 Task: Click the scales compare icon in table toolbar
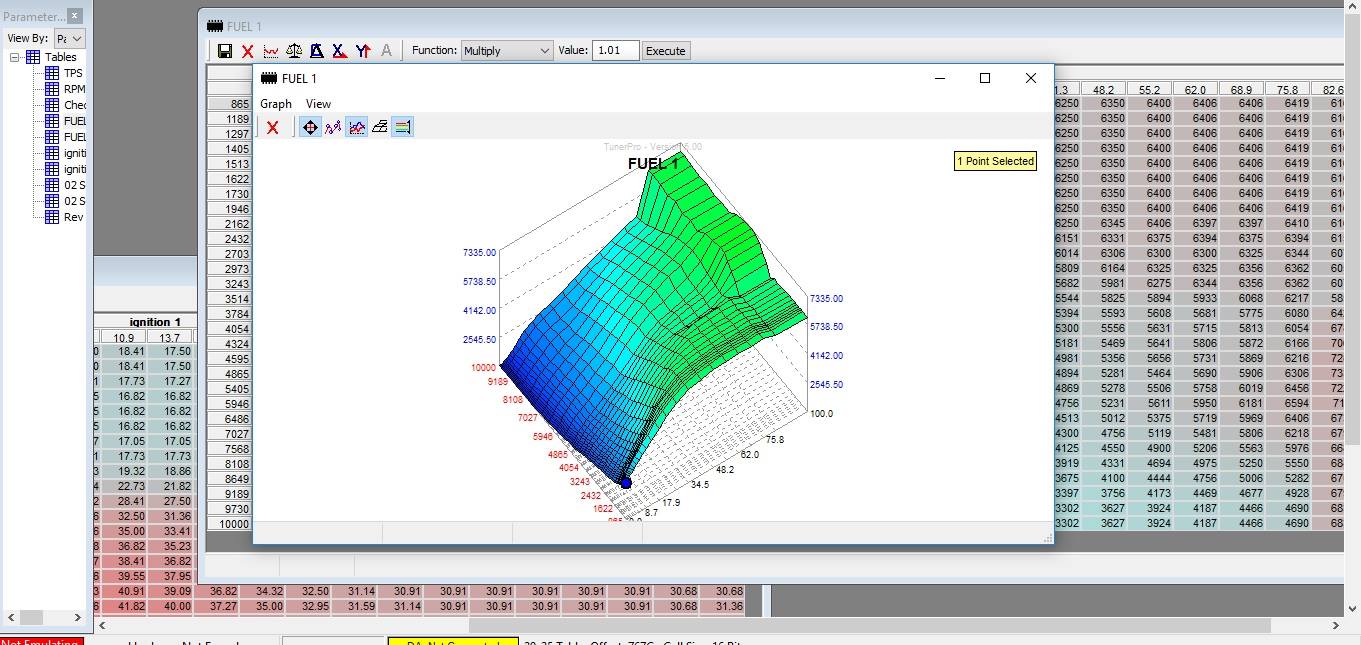click(x=294, y=51)
